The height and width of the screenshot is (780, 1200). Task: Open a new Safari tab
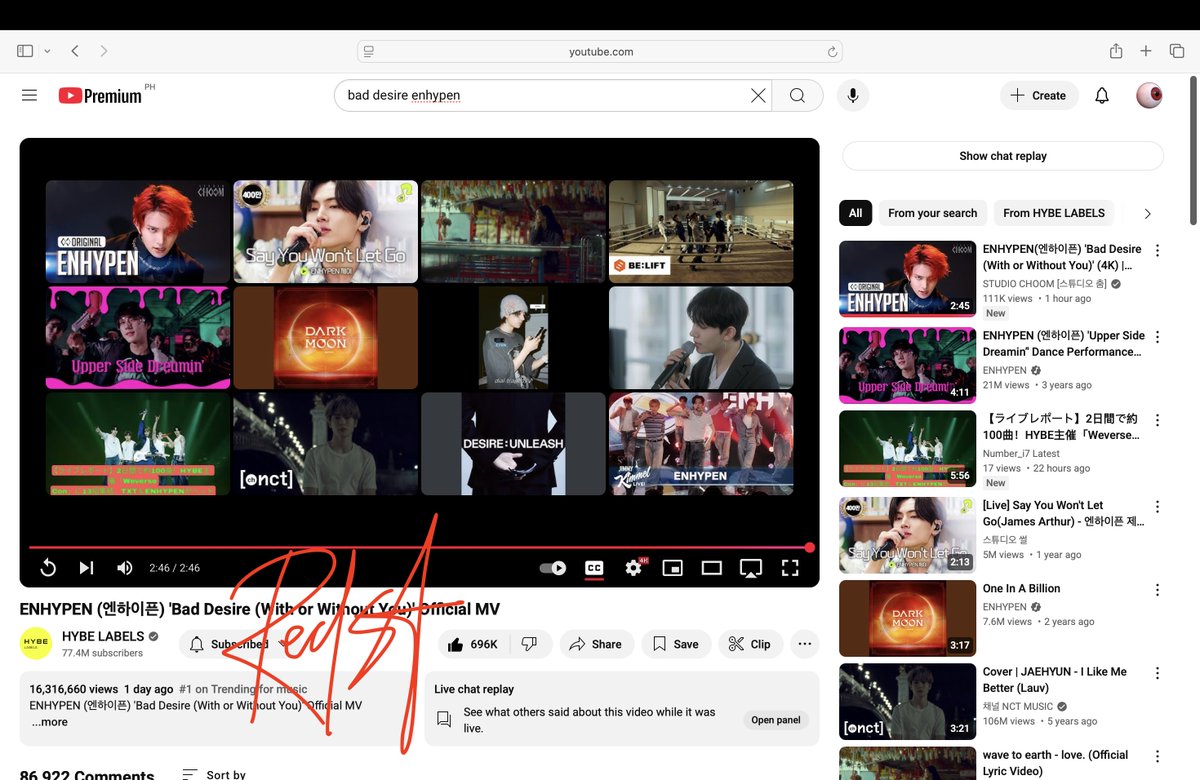tap(1147, 51)
